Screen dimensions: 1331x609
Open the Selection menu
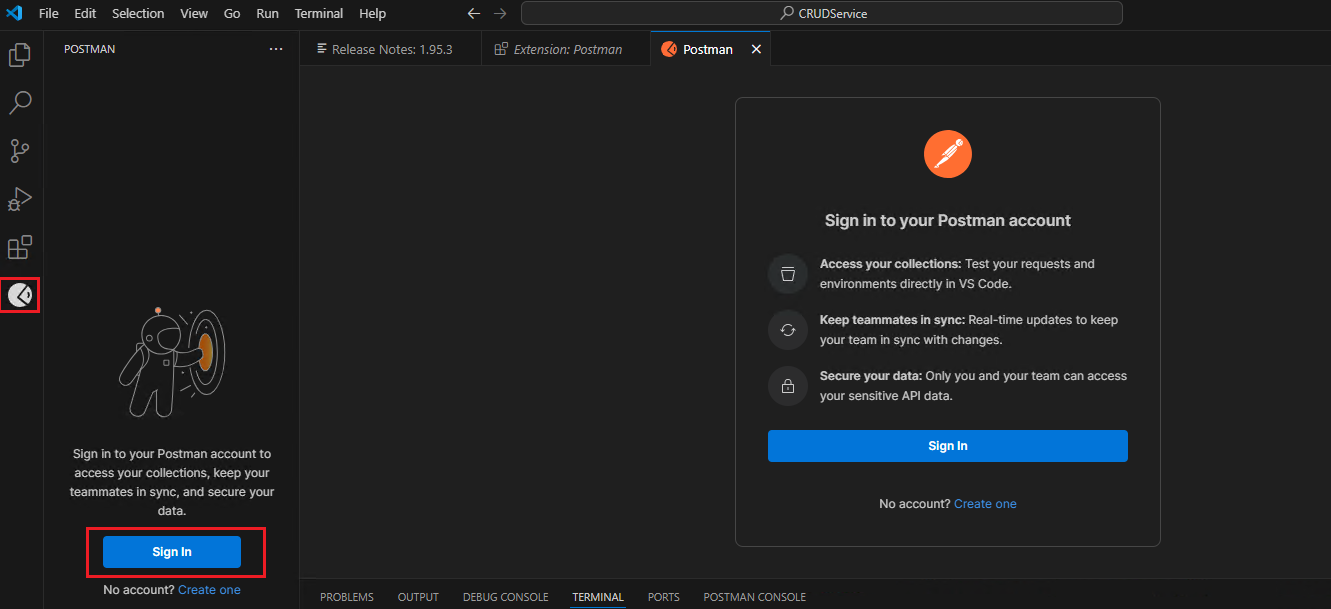pos(138,13)
